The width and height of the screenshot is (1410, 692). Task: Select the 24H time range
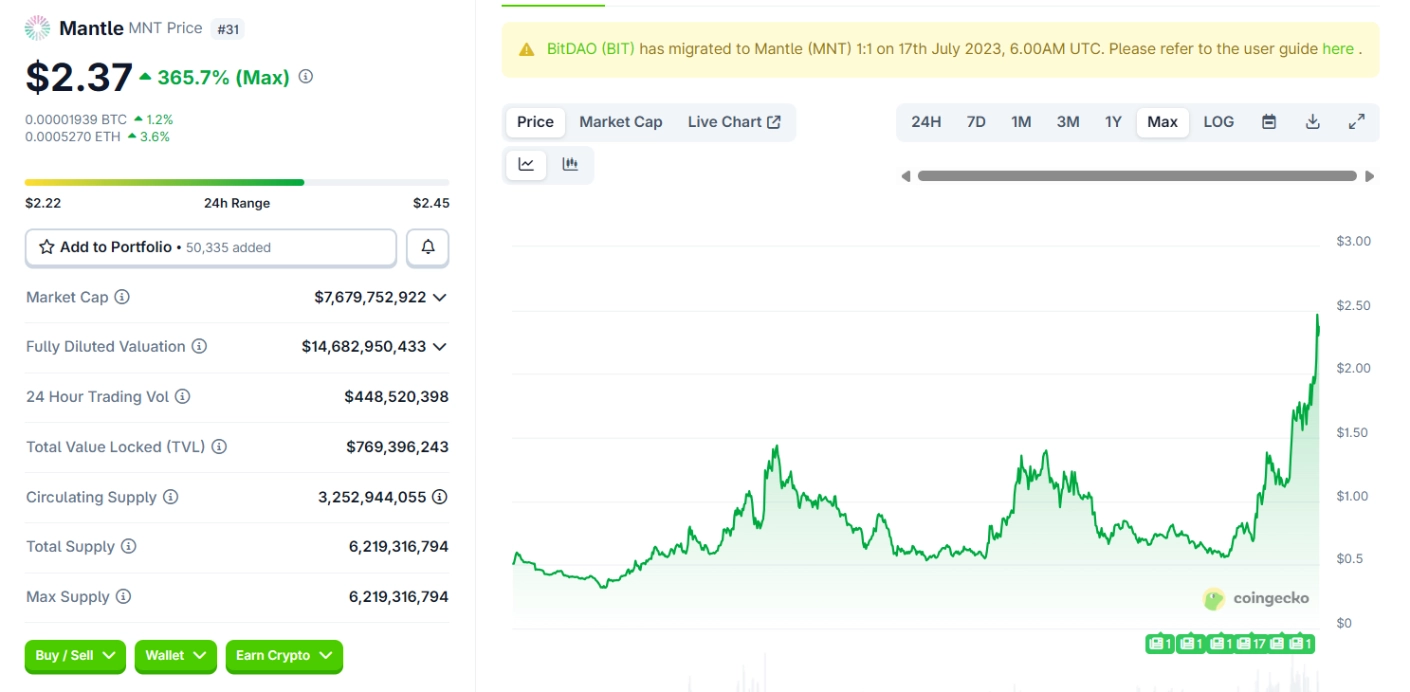pyautogui.click(x=926, y=122)
